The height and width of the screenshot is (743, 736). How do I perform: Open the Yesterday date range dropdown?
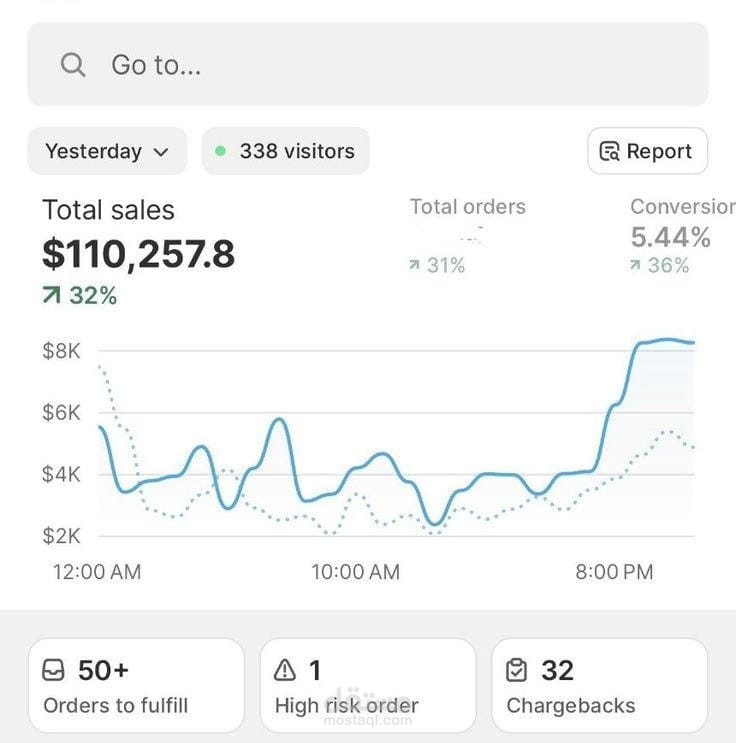pos(107,151)
